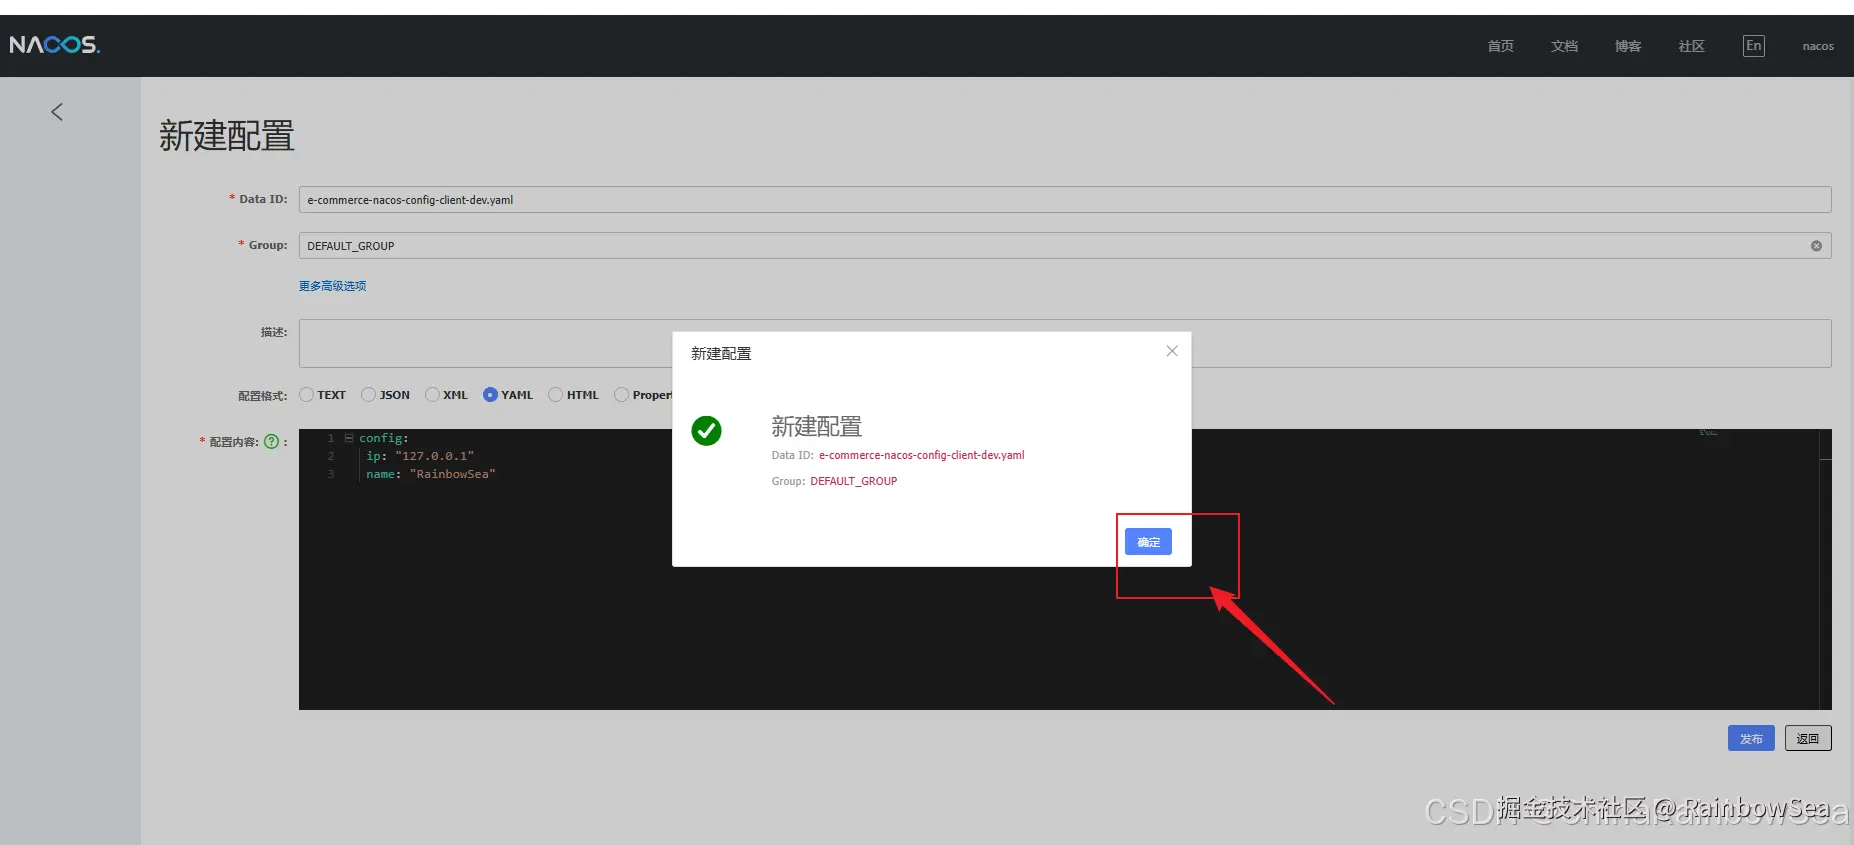The width and height of the screenshot is (1854, 845).
Task: Click the 新建配置 page heading
Action: [227, 136]
